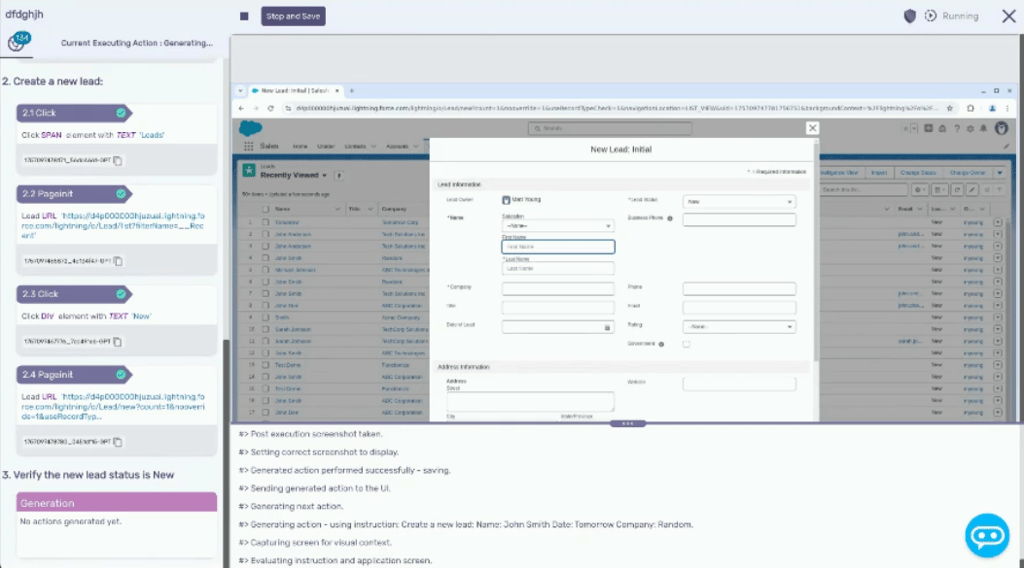Toggle the Government checkbox
The height and width of the screenshot is (568, 1024).
tap(686, 344)
